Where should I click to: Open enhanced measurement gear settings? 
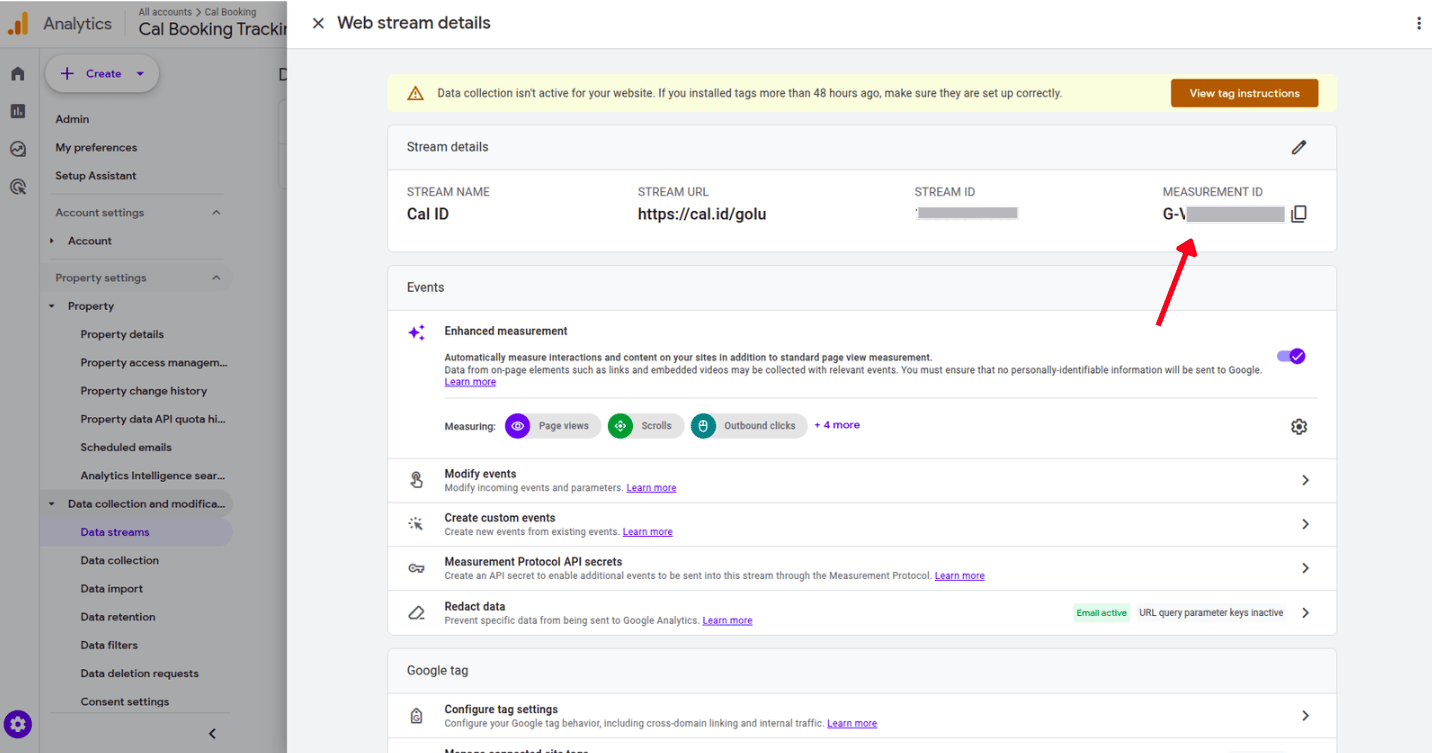point(1299,427)
